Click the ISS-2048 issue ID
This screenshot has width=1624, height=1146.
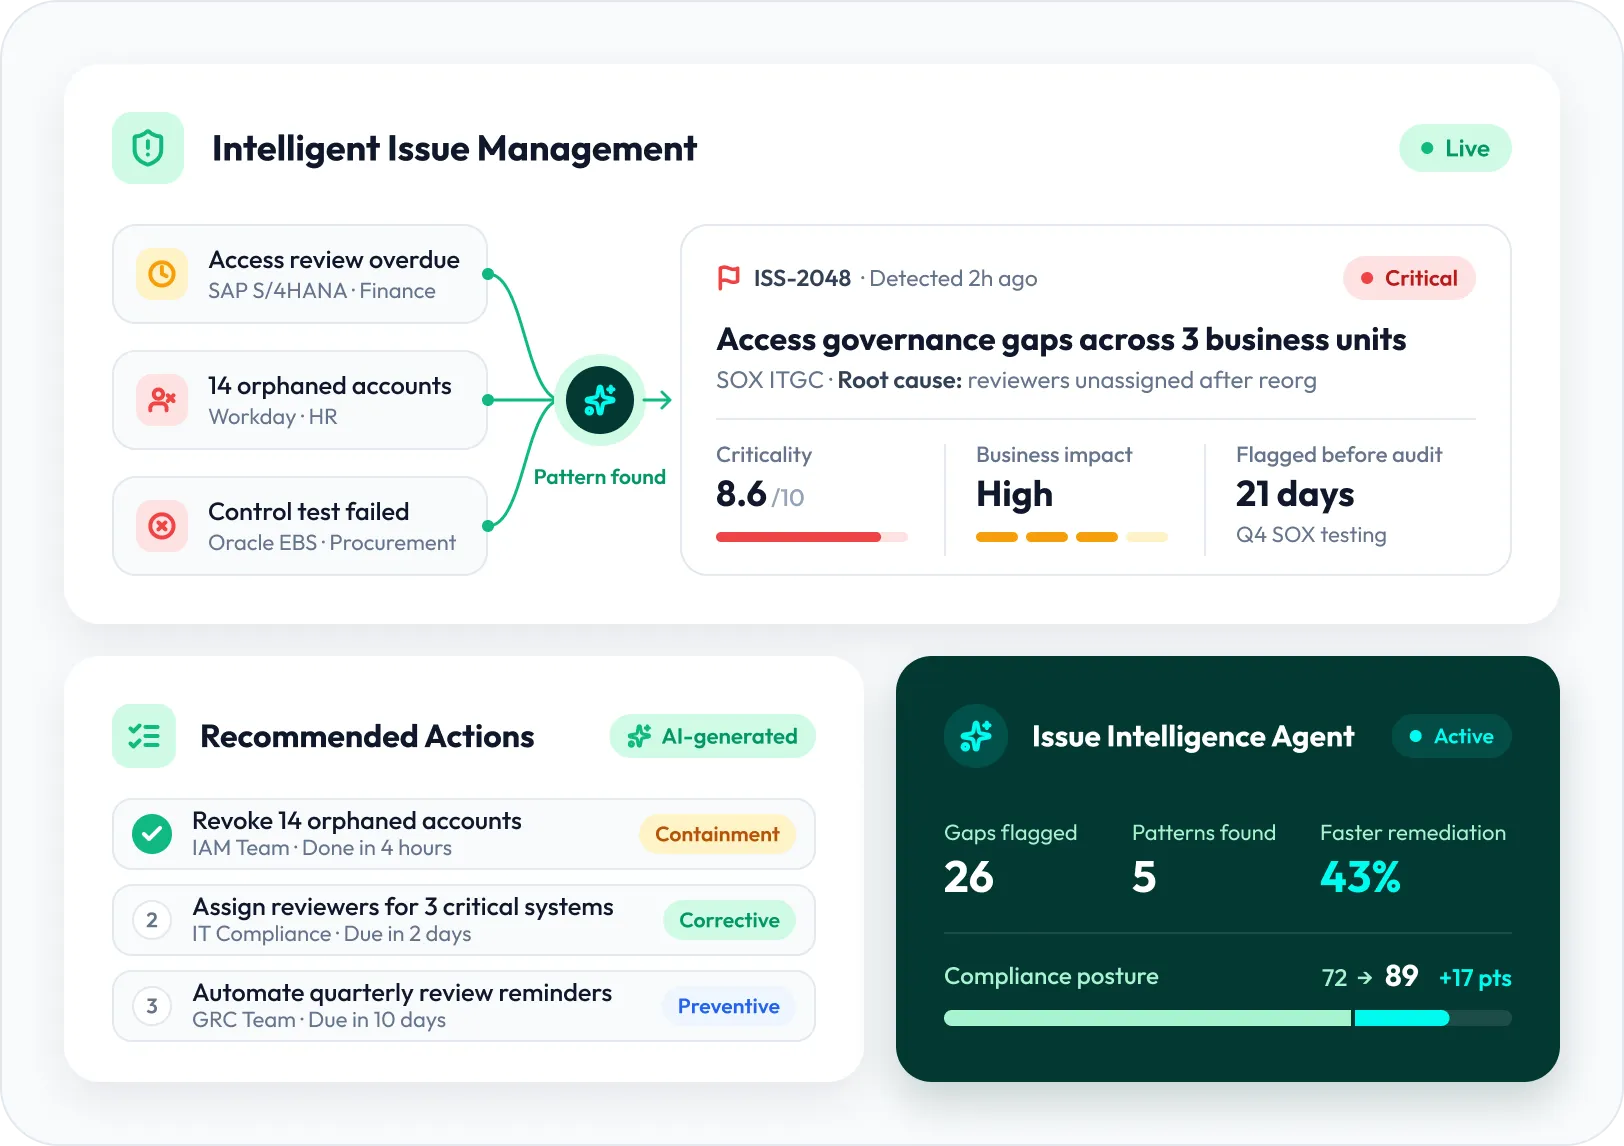click(x=802, y=278)
